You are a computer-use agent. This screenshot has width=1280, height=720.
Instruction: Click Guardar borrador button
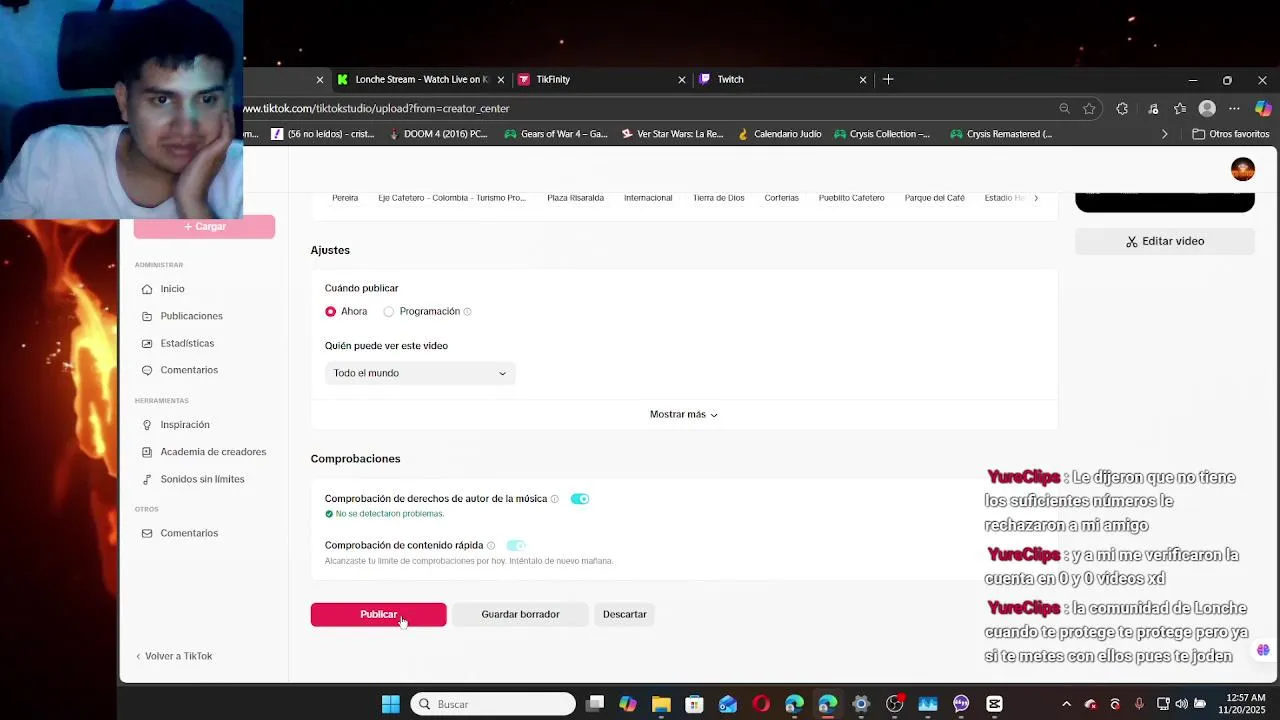click(x=520, y=614)
